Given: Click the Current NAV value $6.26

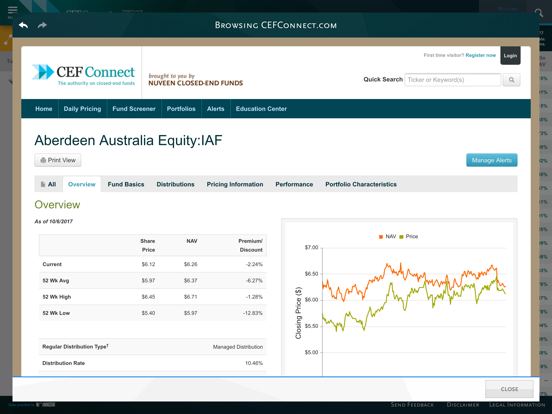Looking at the screenshot, I should pos(190,264).
